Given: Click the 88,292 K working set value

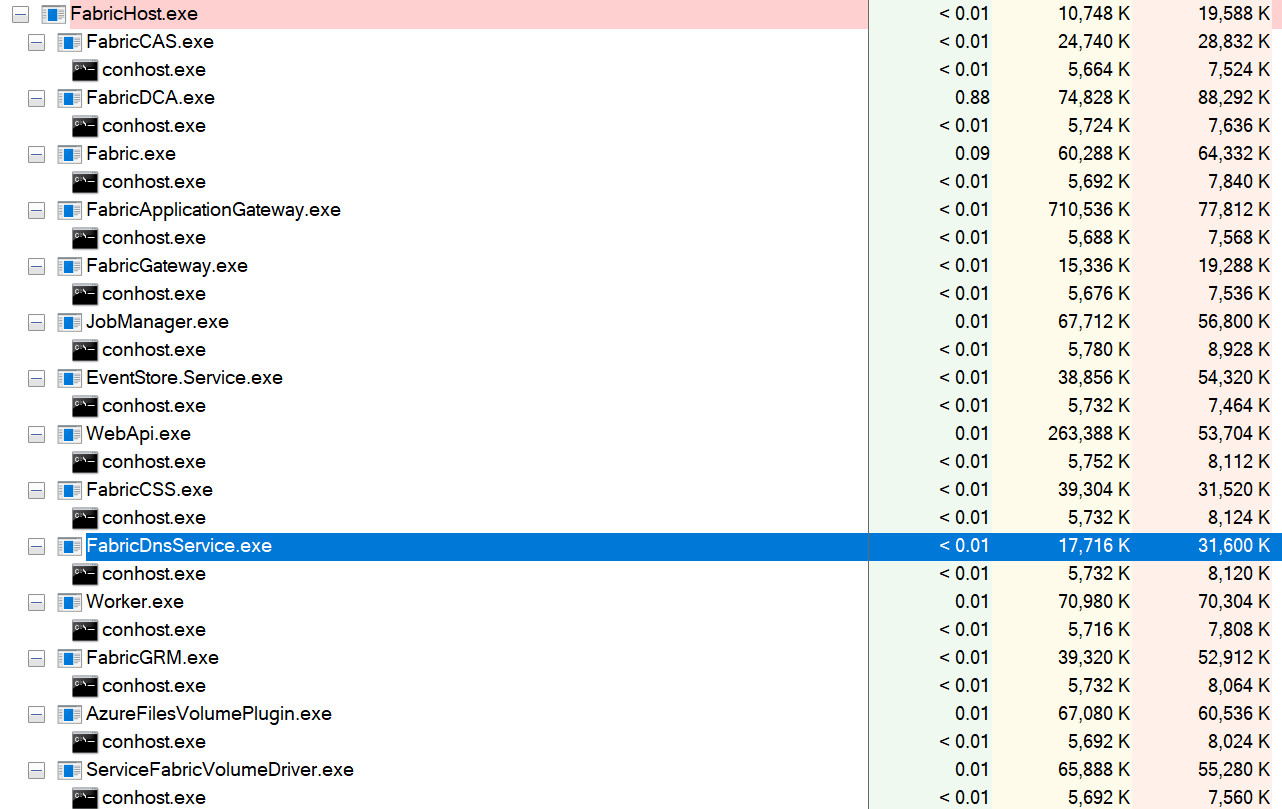Looking at the screenshot, I should (1234, 98).
